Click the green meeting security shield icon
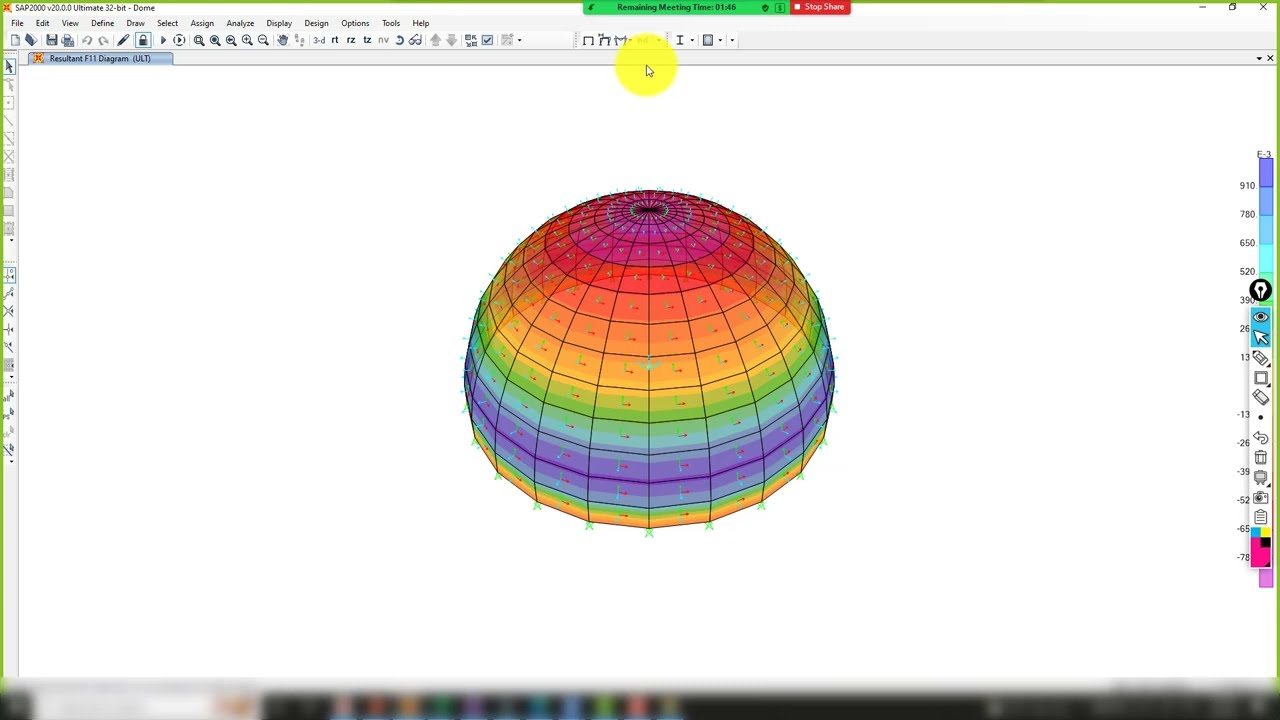 tap(765, 7)
